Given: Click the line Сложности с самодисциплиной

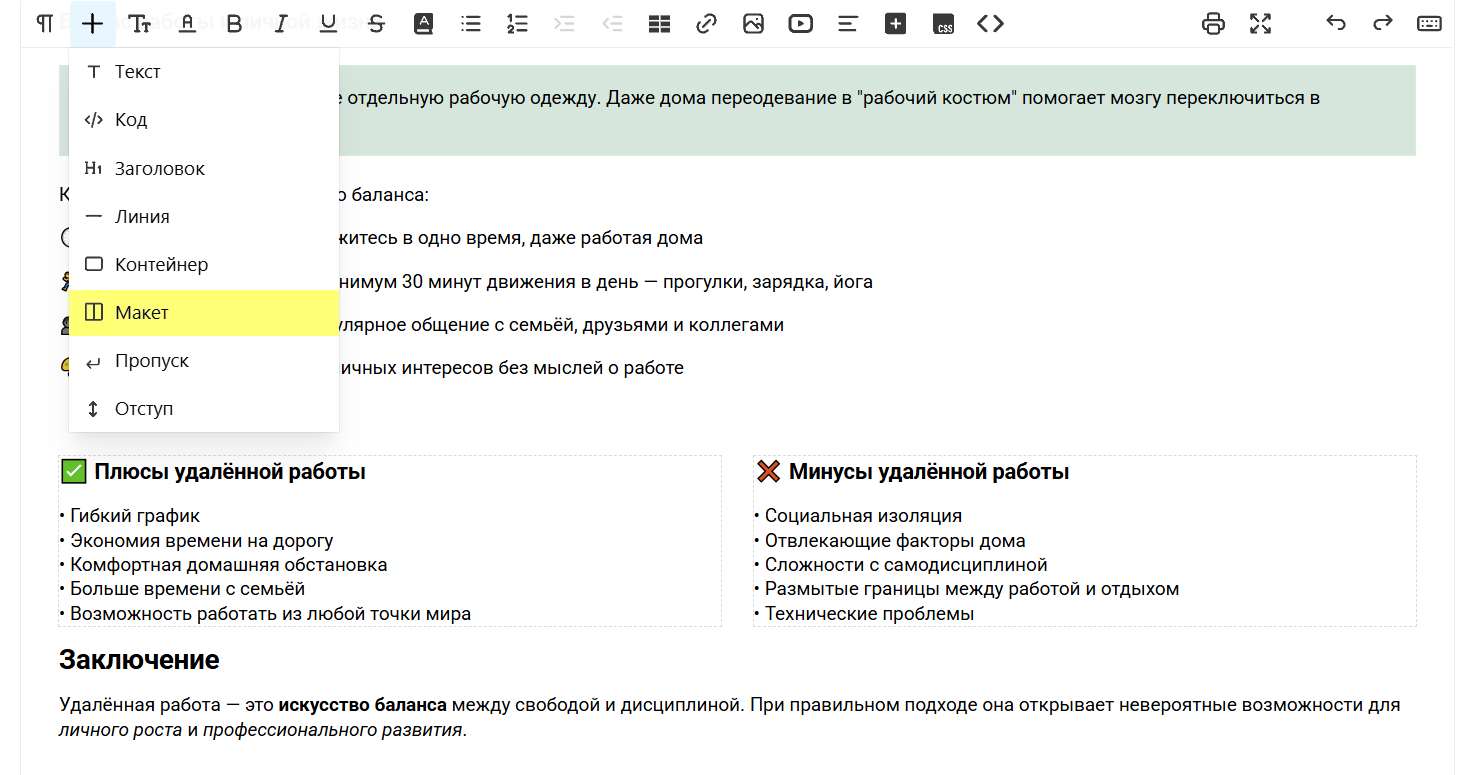Looking at the screenshot, I should [x=901, y=565].
